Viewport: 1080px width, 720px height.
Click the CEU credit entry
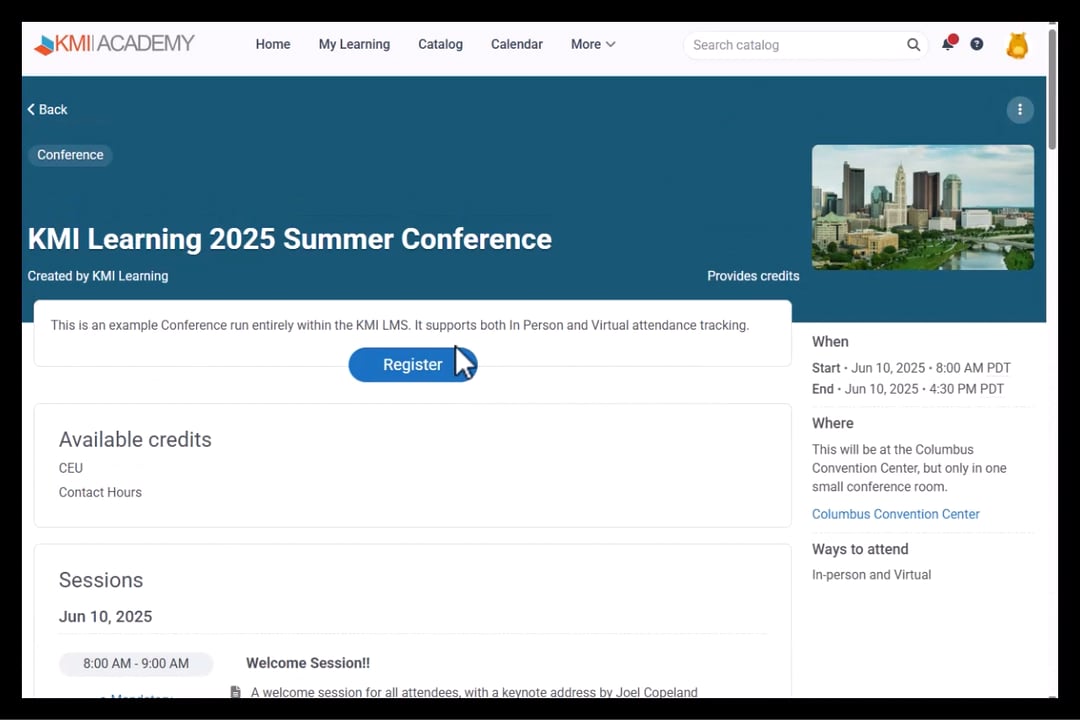(71, 468)
